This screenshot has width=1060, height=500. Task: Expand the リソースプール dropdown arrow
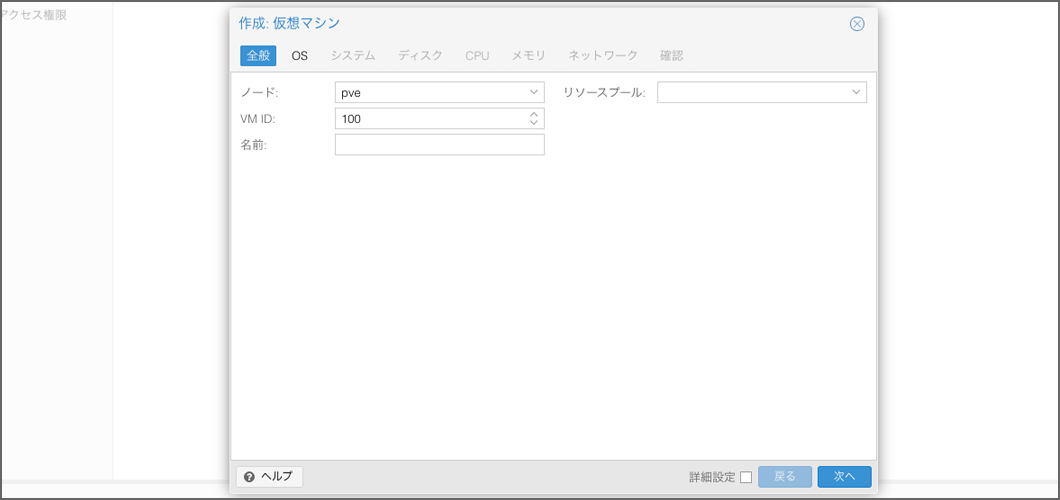(856, 92)
